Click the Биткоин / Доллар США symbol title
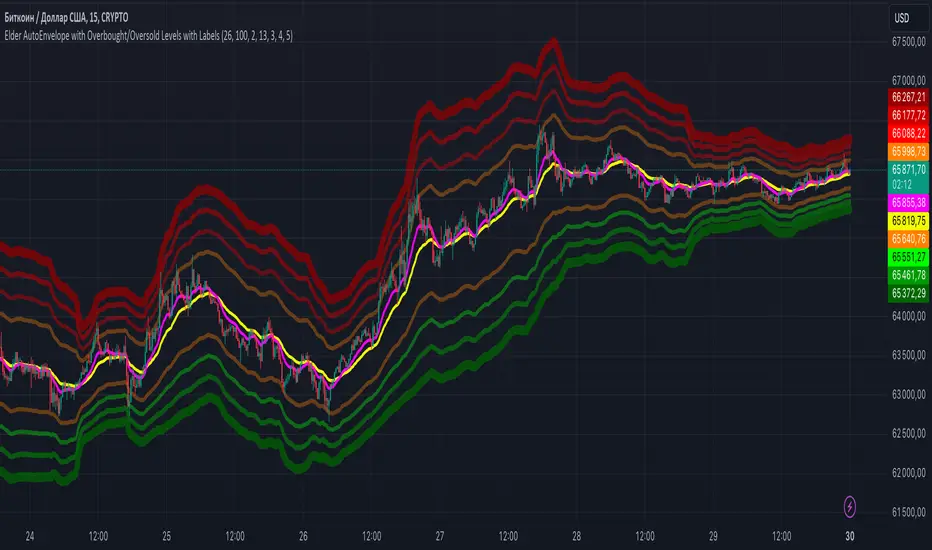The width and height of the screenshot is (932, 550). coord(66,18)
